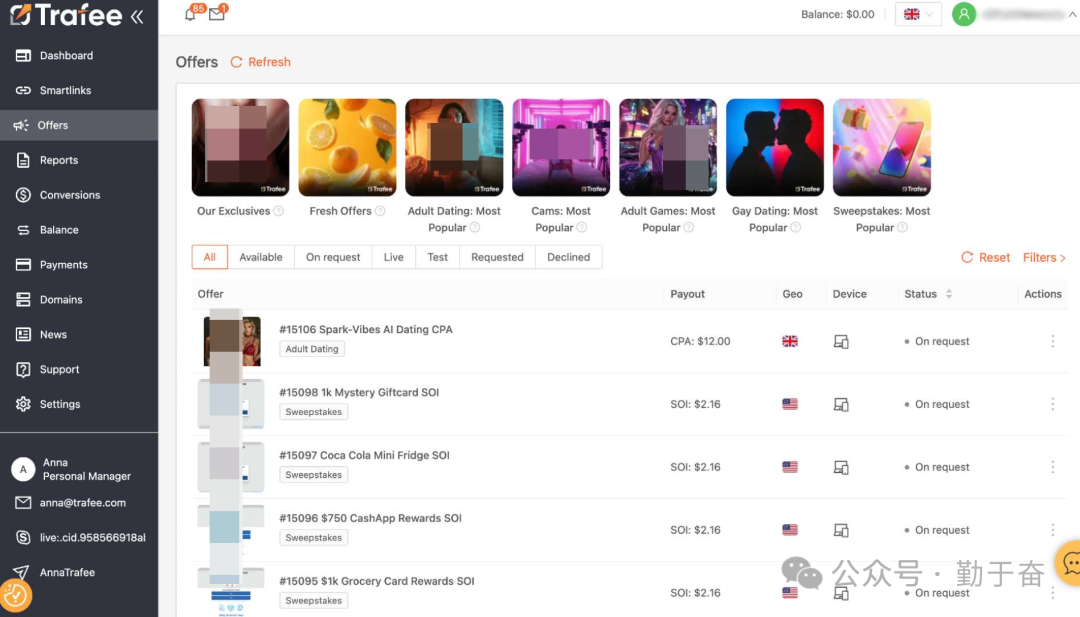Open actions menu for Spark-Vibes offer

(1052, 341)
